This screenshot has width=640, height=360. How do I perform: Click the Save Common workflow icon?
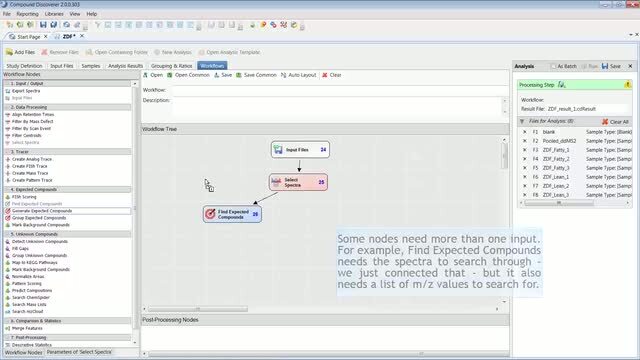[x=239, y=75]
